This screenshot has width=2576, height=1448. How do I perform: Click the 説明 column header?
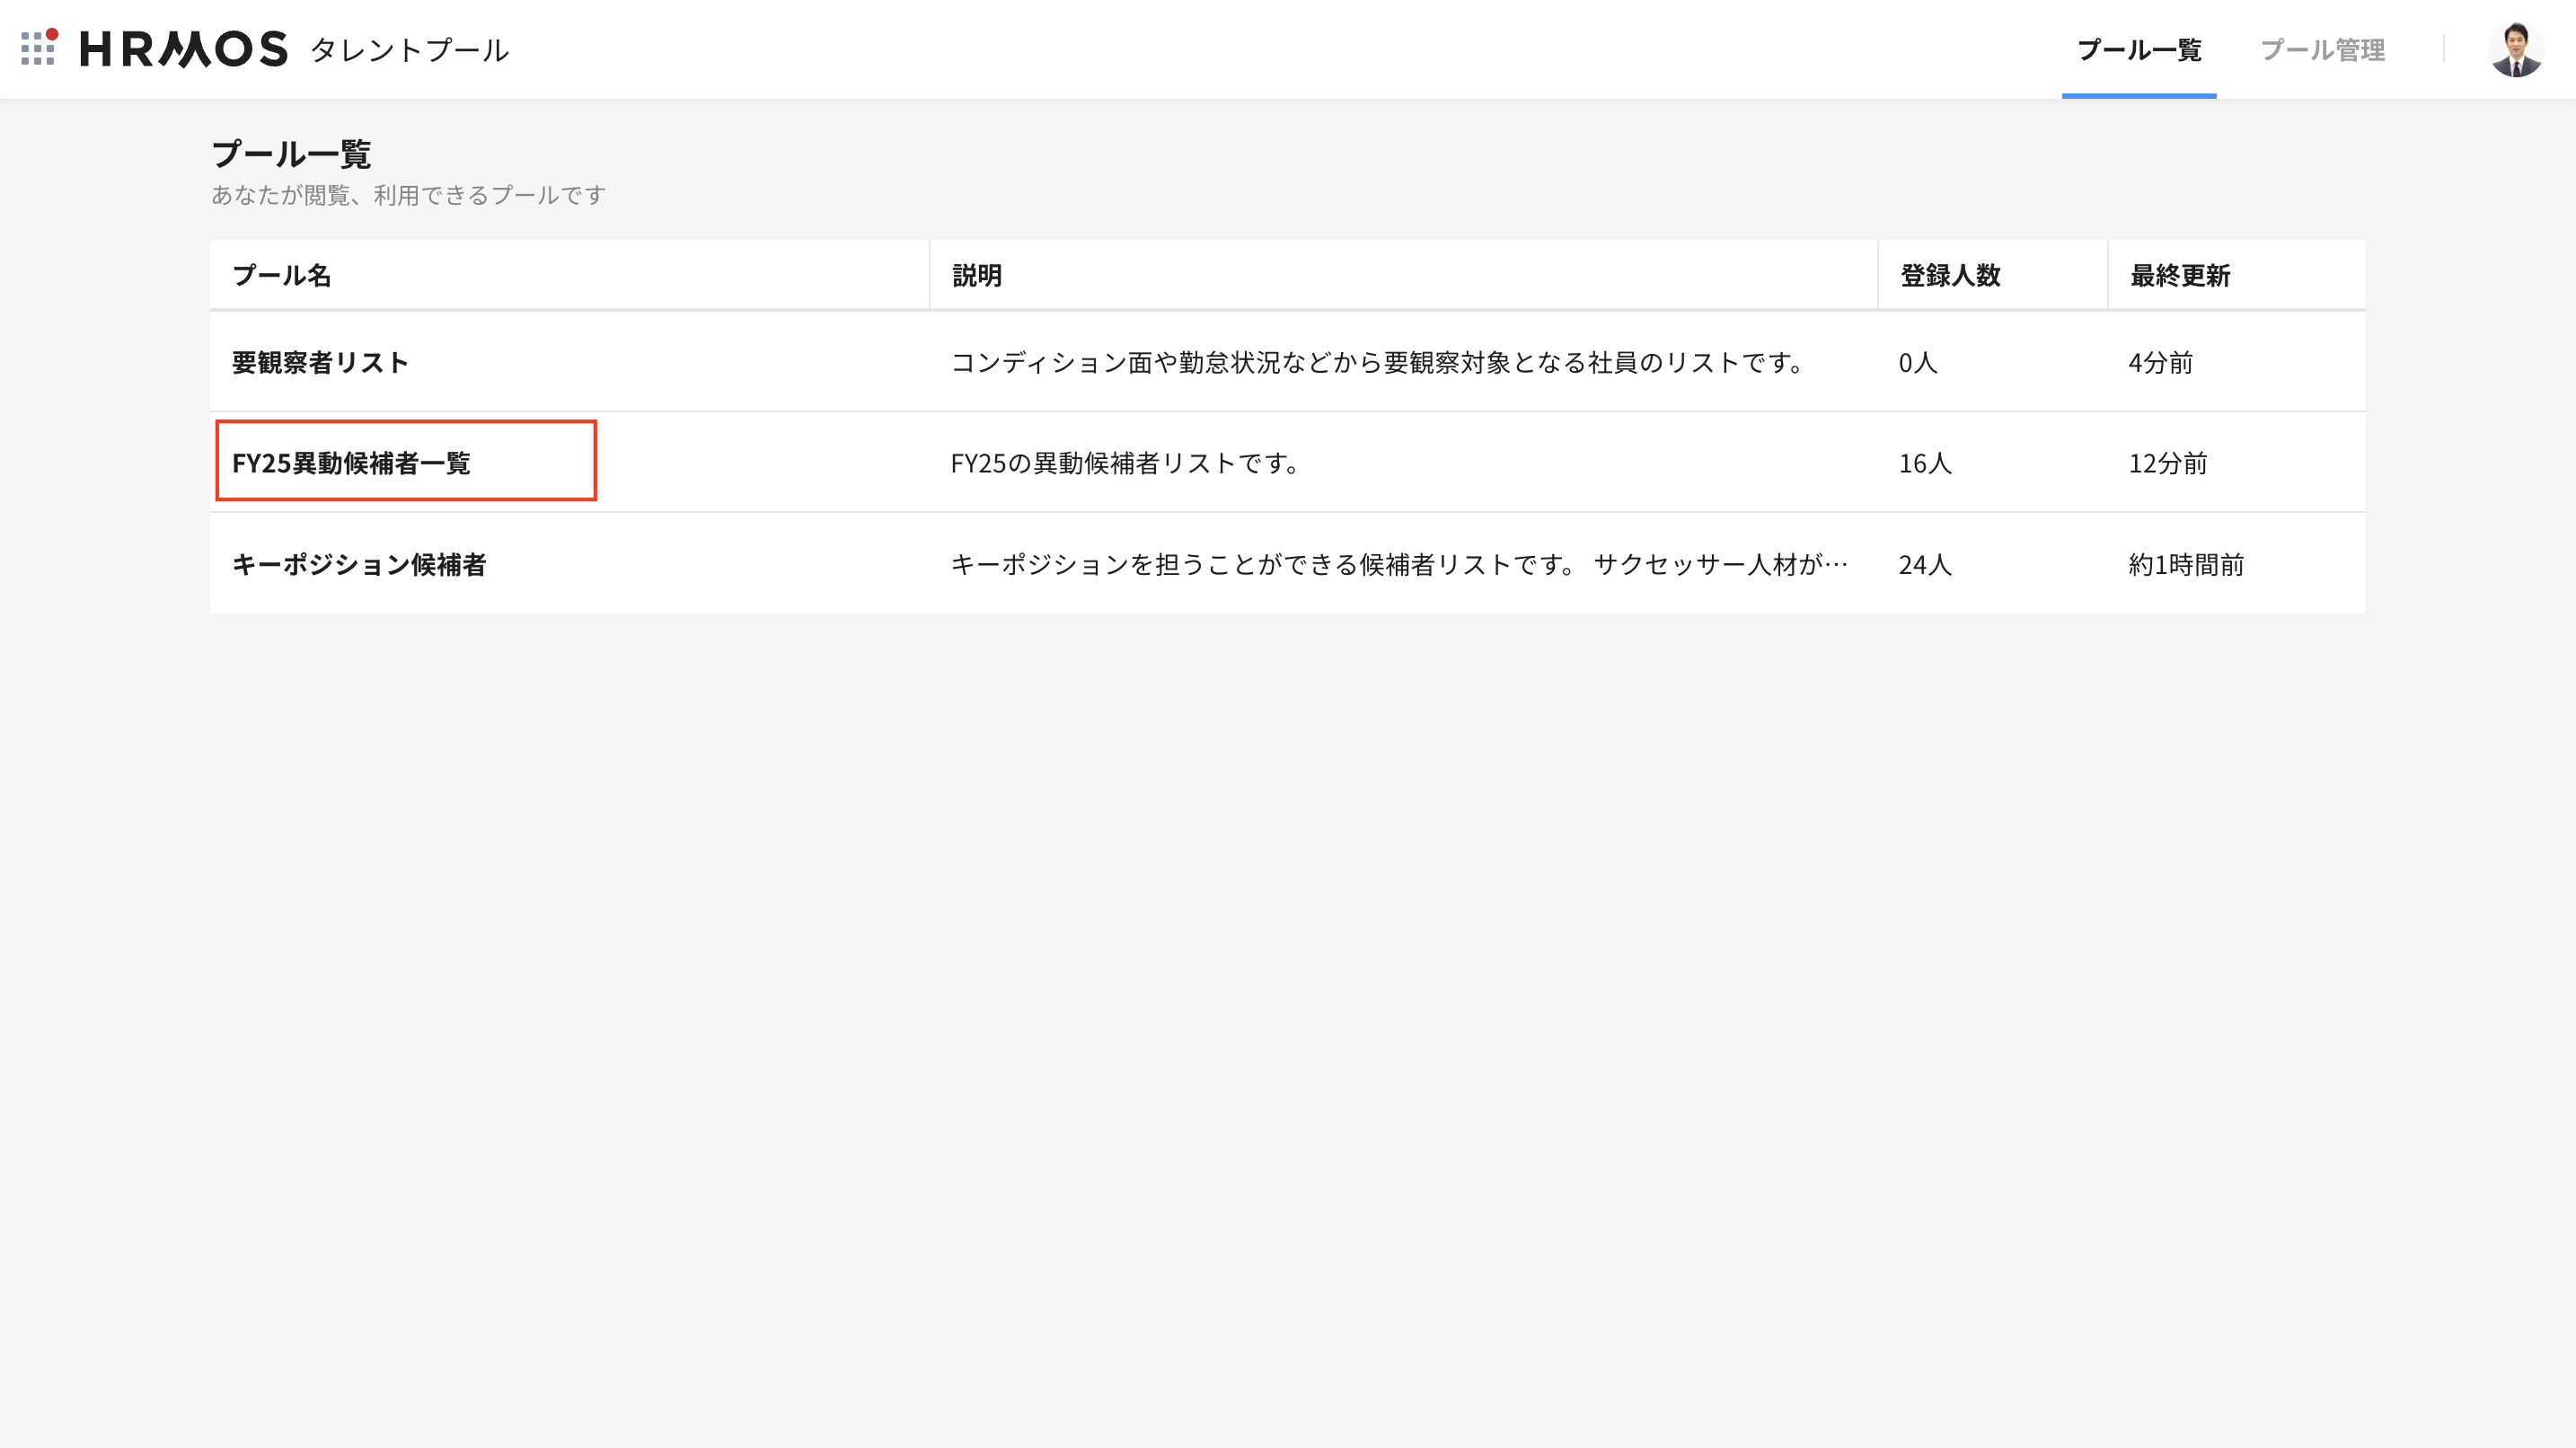coord(977,276)
